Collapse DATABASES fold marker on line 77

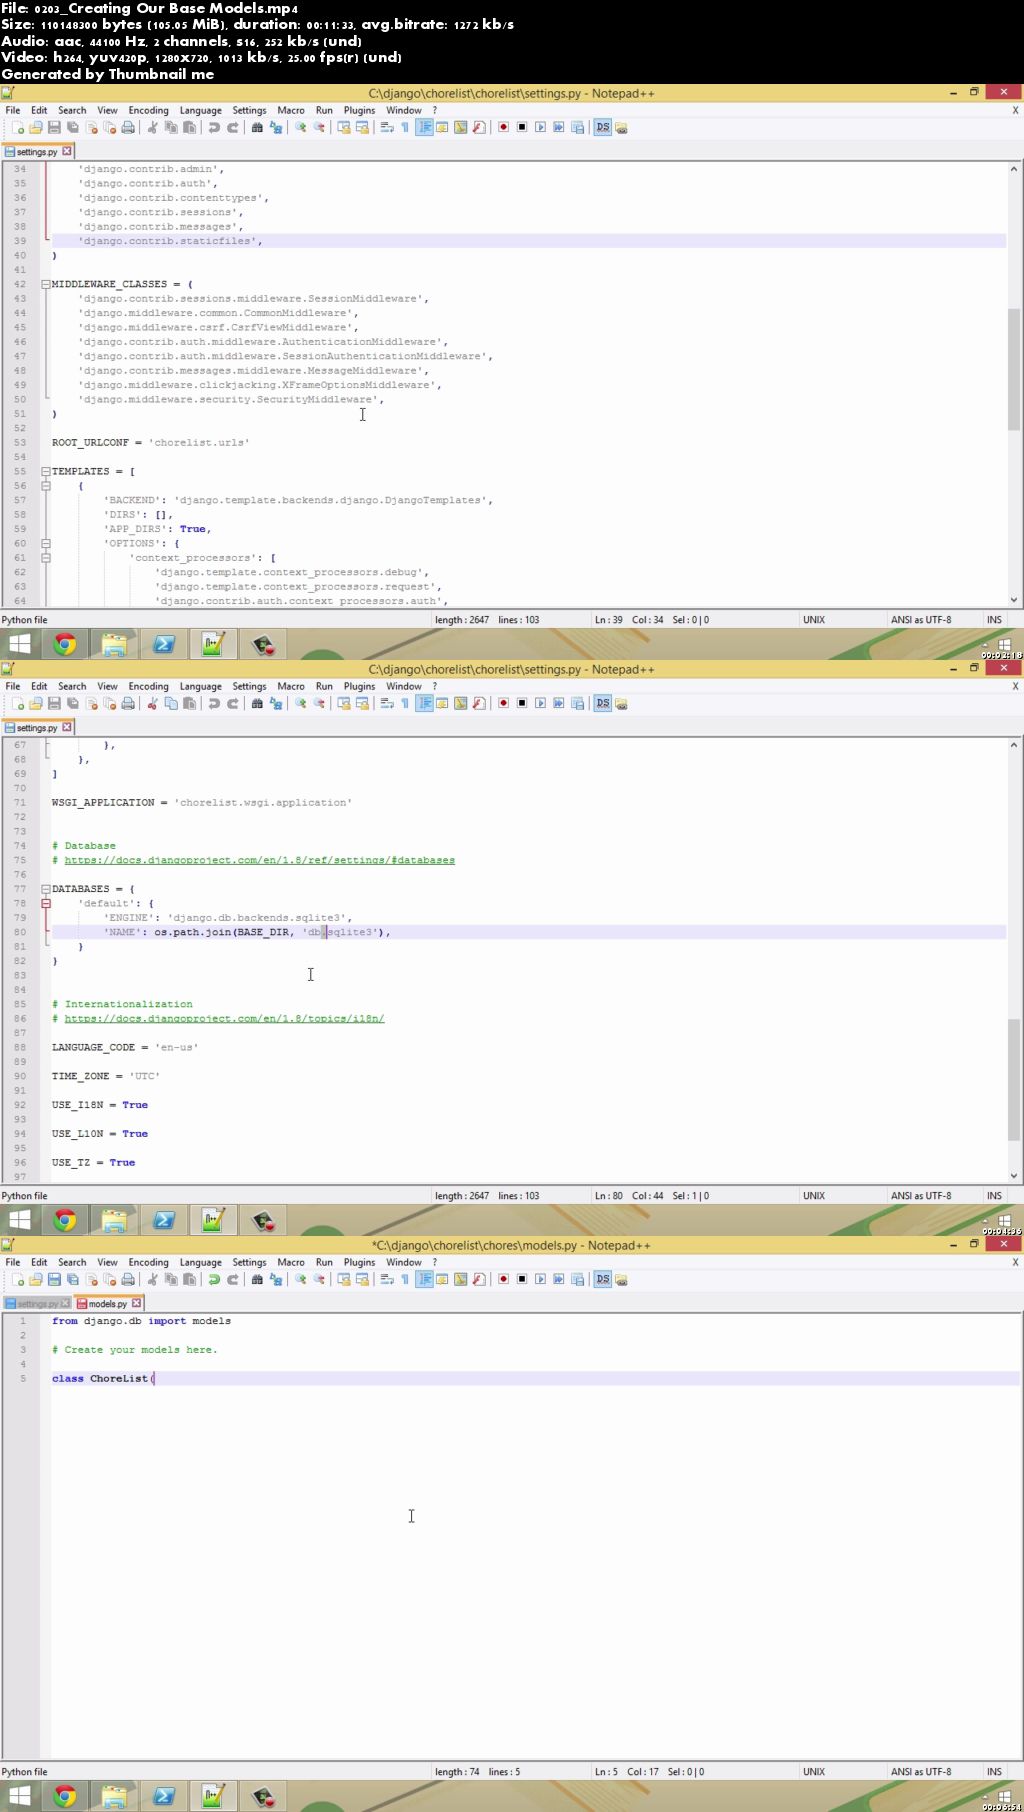(46, 889)
